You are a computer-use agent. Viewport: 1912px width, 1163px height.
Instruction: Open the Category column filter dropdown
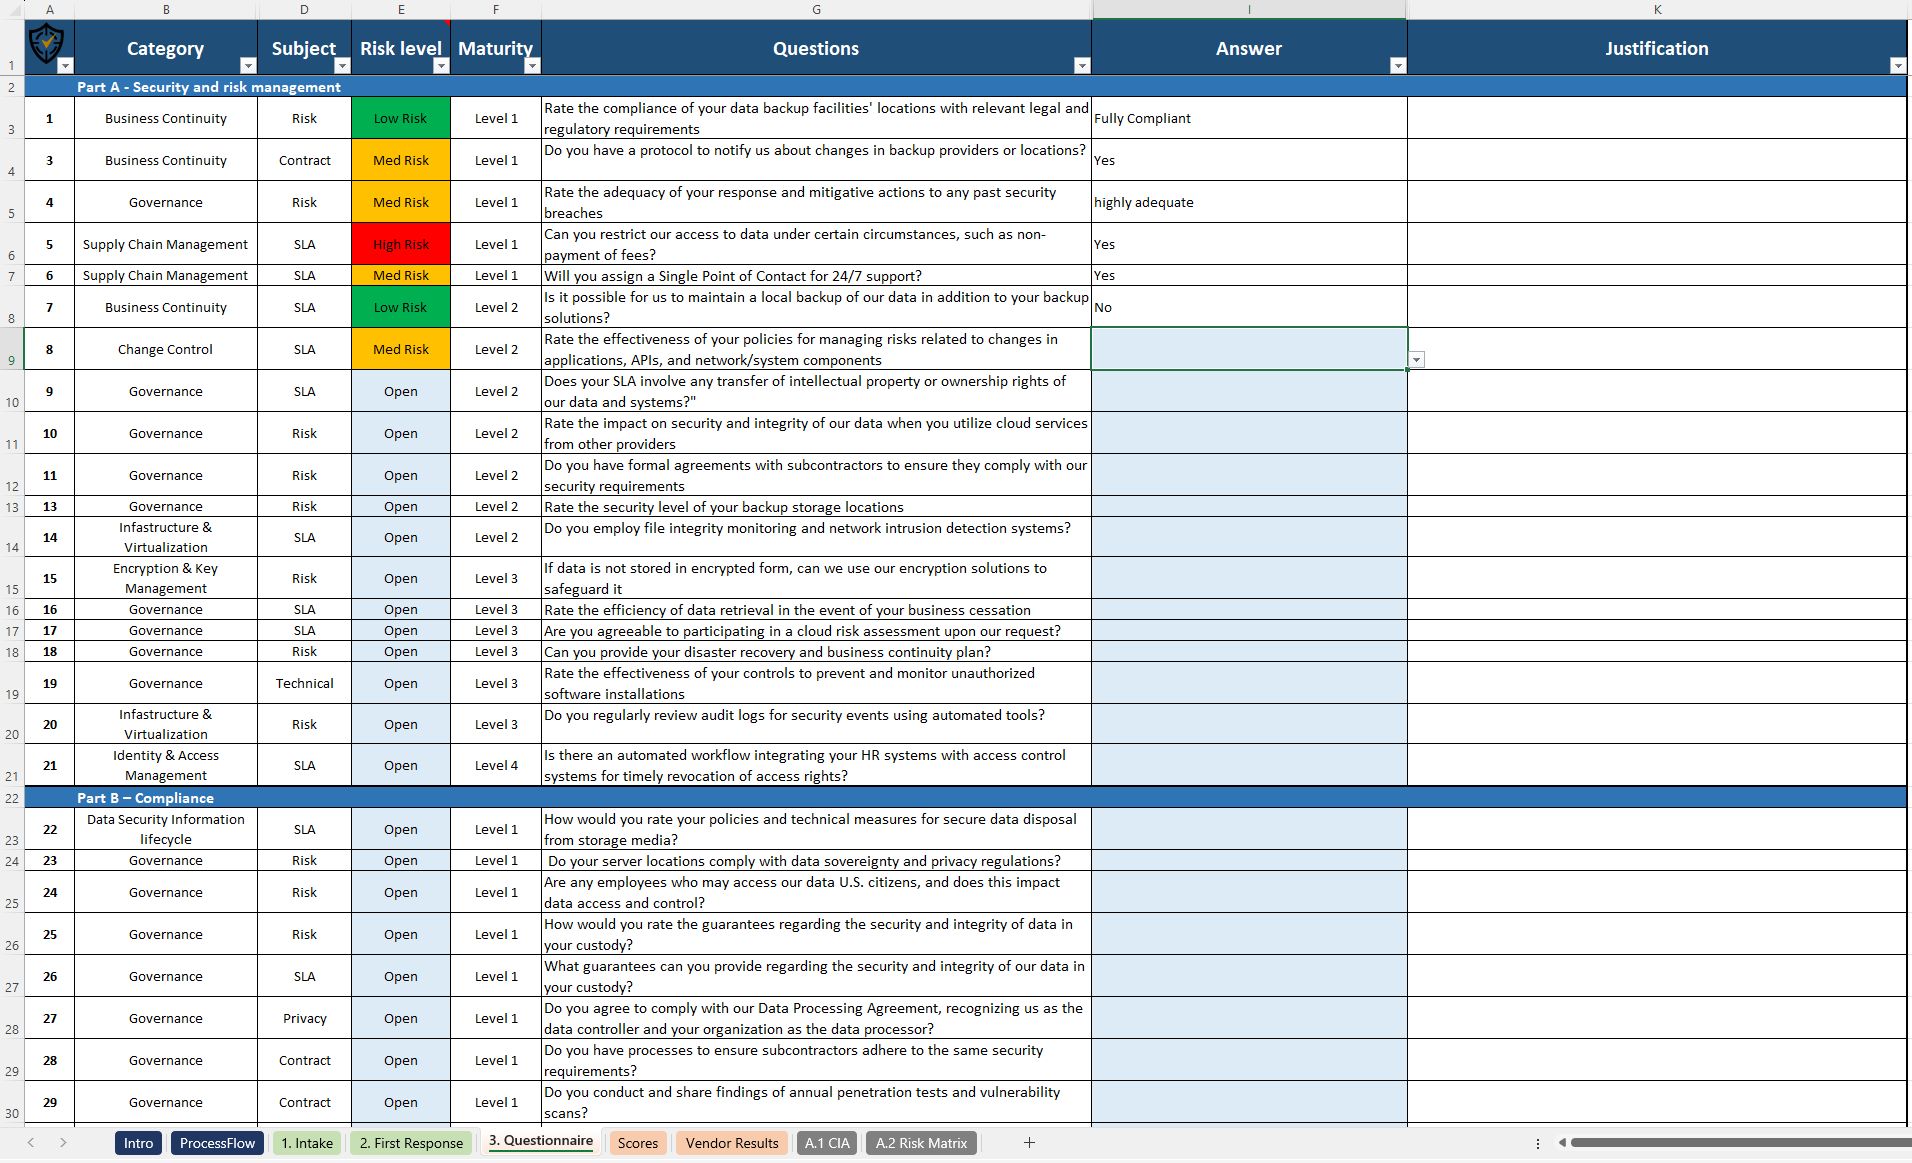pos(248,66)
